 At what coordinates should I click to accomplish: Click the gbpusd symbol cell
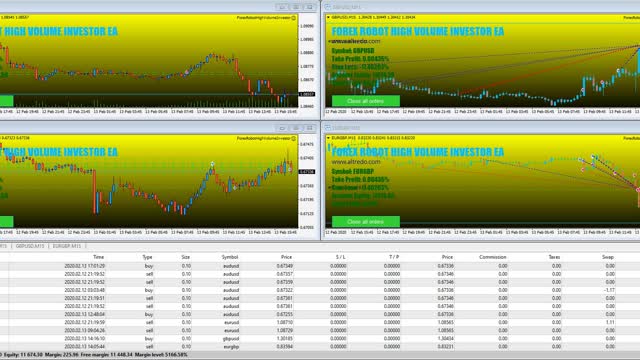pyautogui.click(x=231, y=338)
